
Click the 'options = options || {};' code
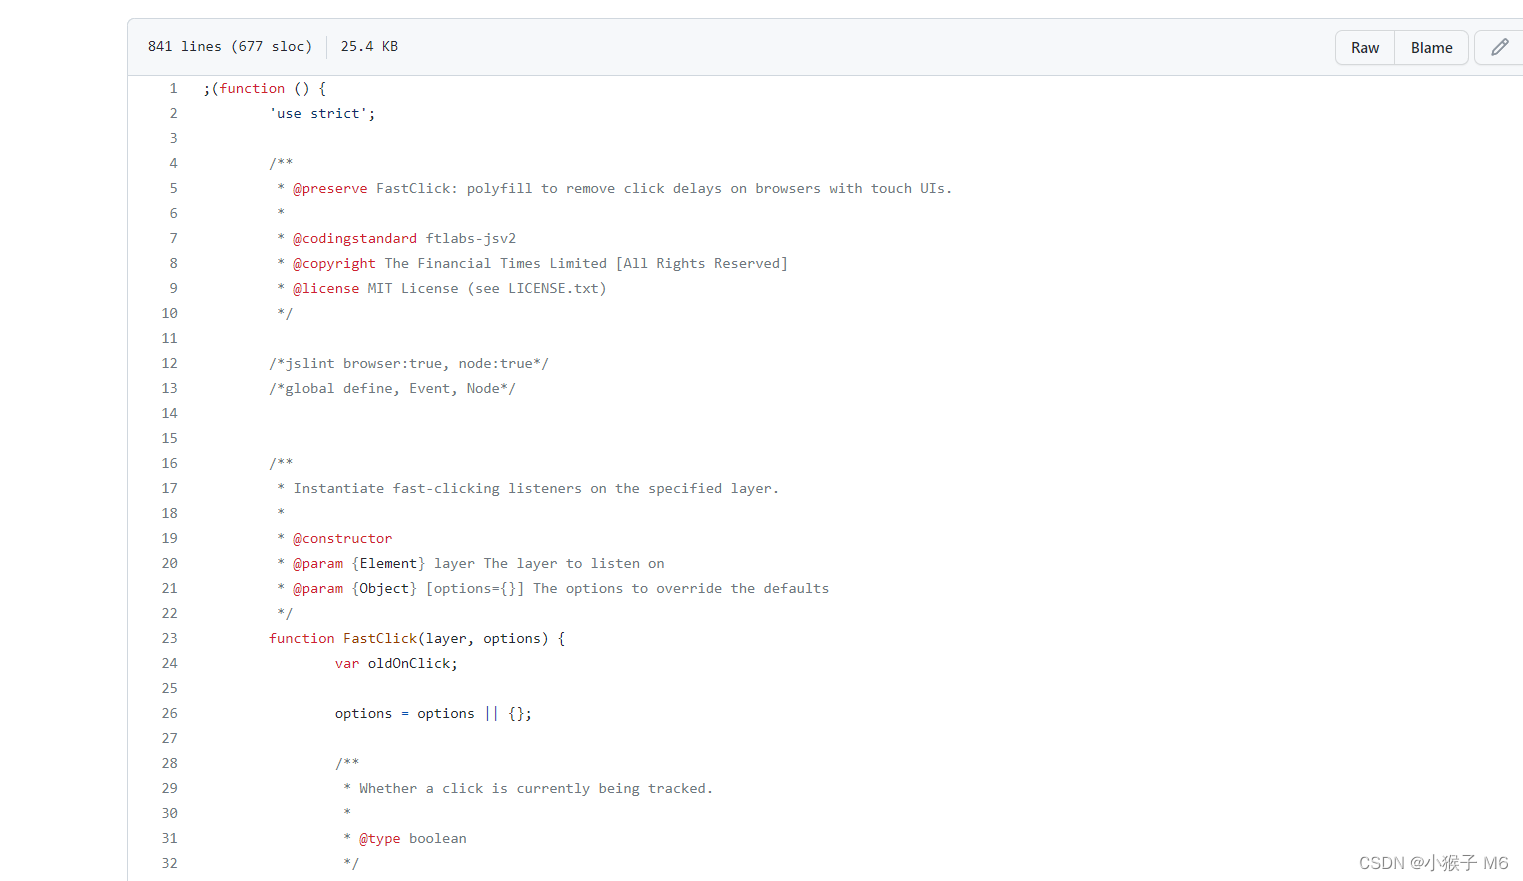coord(433,713)
